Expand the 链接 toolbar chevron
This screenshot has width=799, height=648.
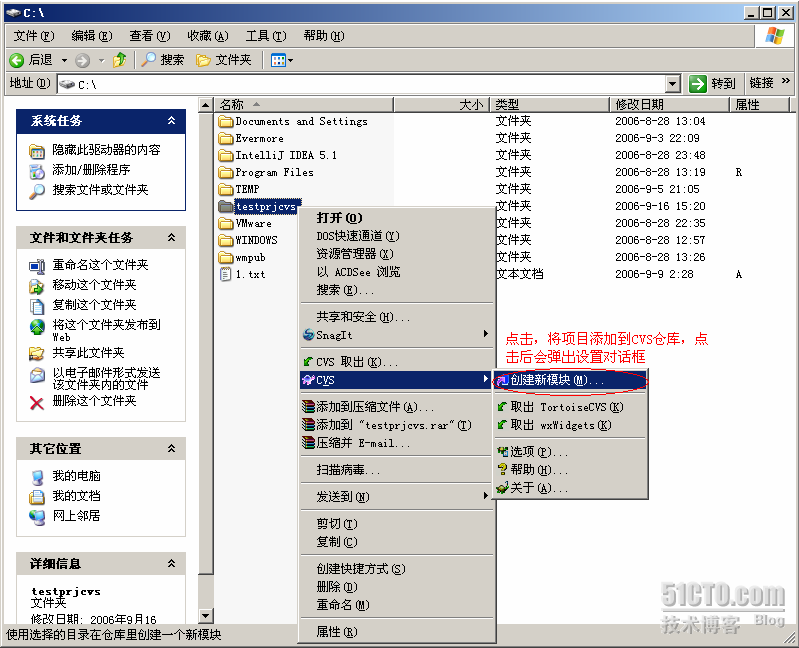(785, 81)
